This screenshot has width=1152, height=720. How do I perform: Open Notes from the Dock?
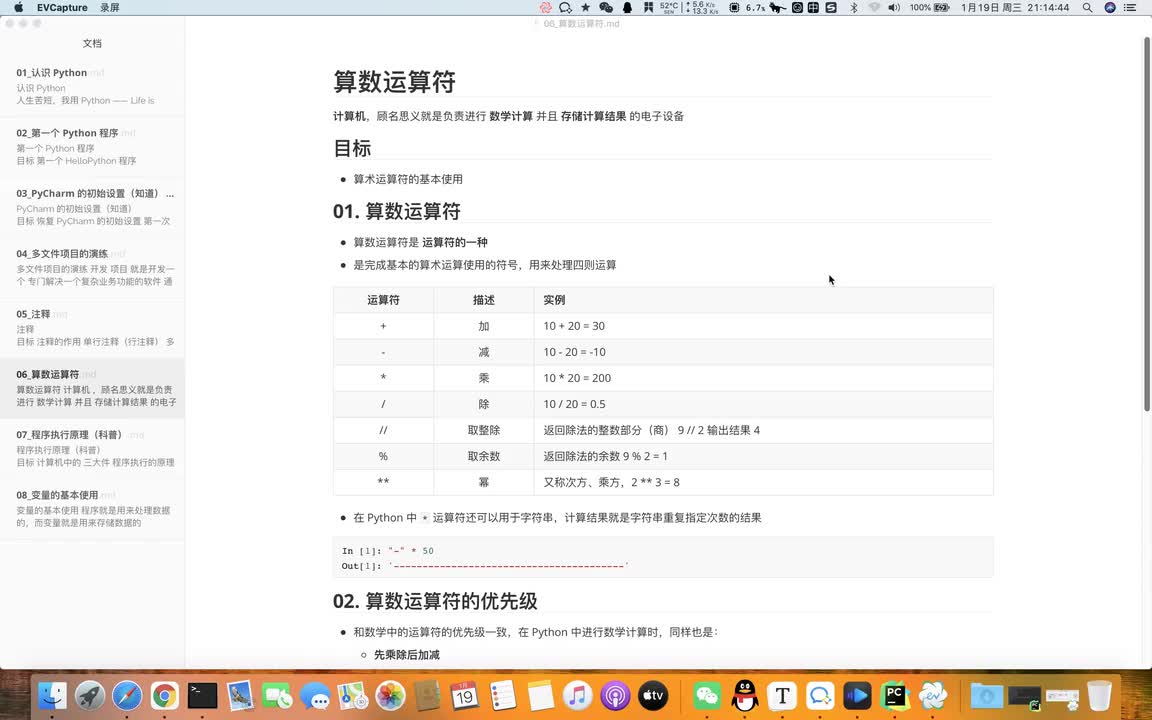[x=540, y=695]
